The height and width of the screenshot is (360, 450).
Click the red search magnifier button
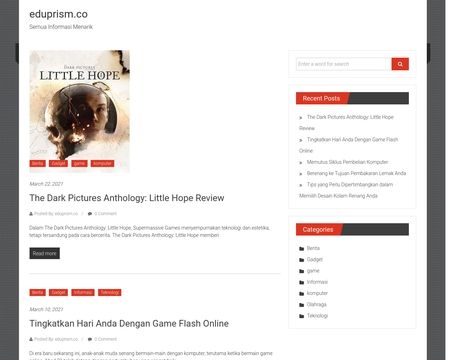pos(400,64)
